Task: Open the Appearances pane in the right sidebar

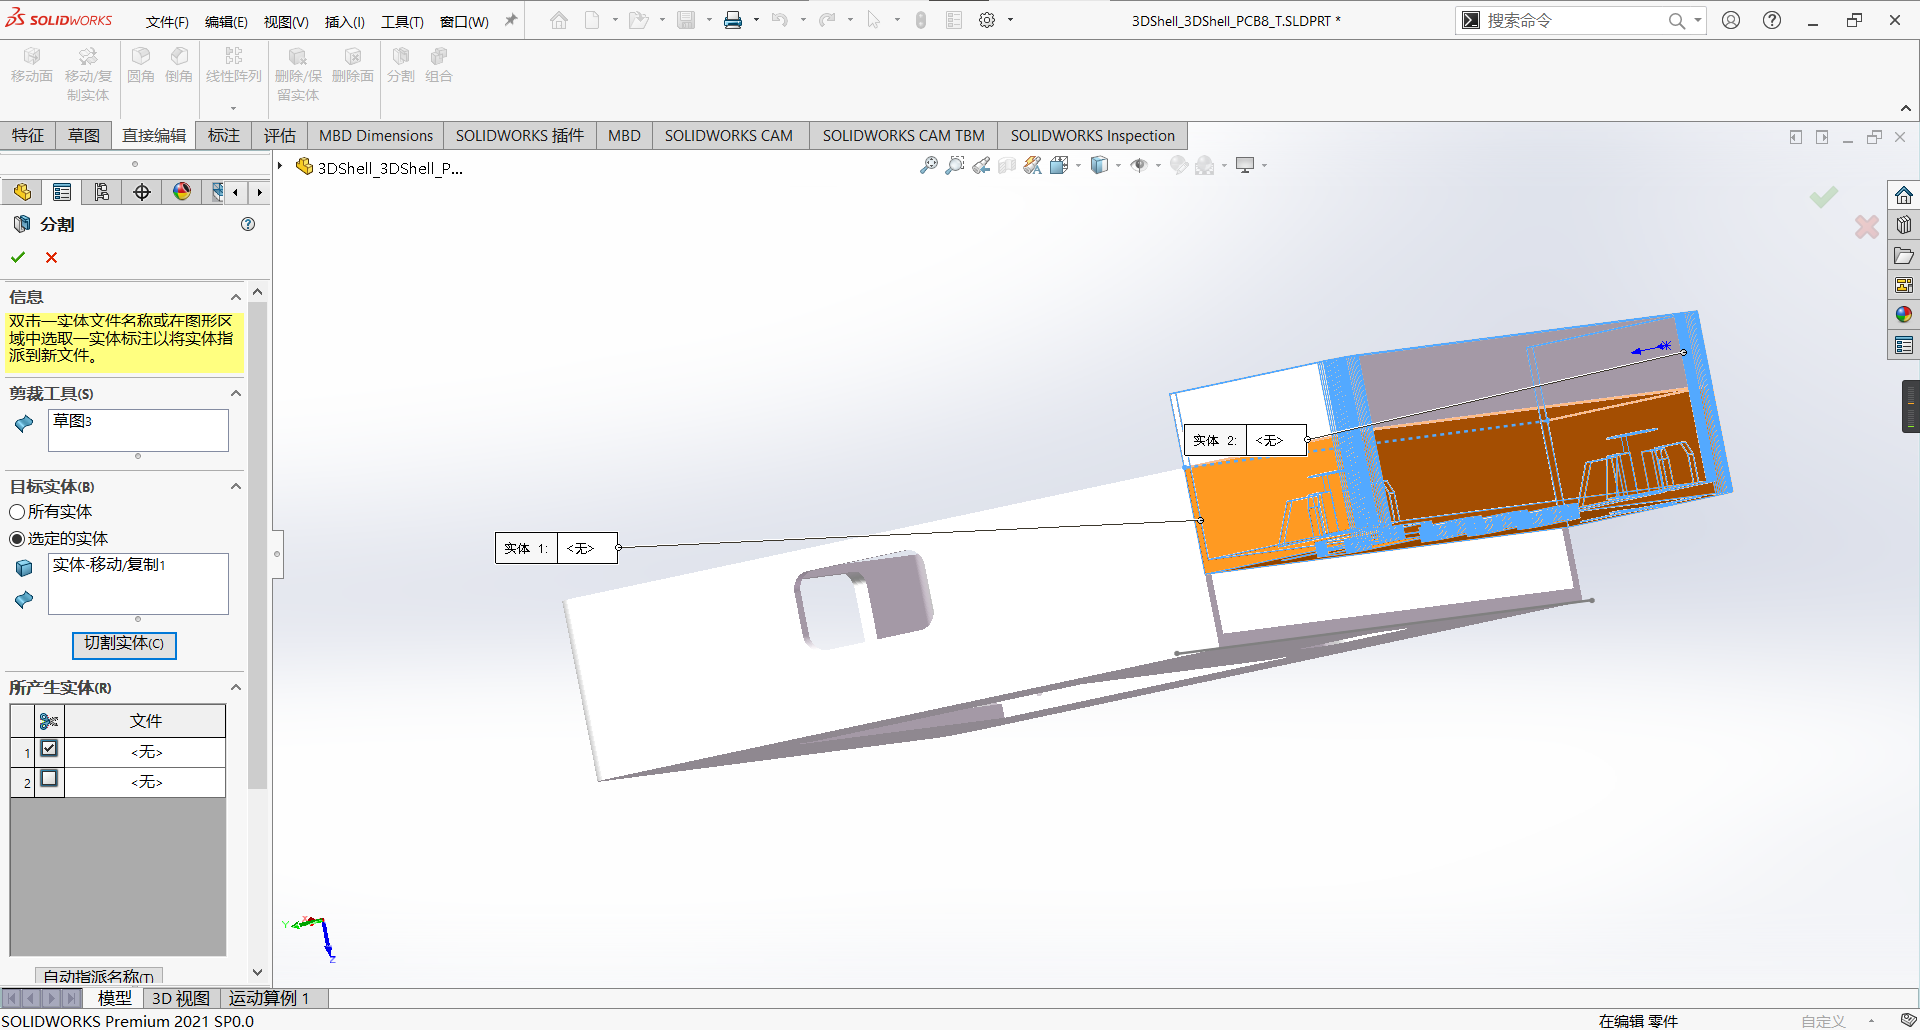Action: (x=1904, y=315)
